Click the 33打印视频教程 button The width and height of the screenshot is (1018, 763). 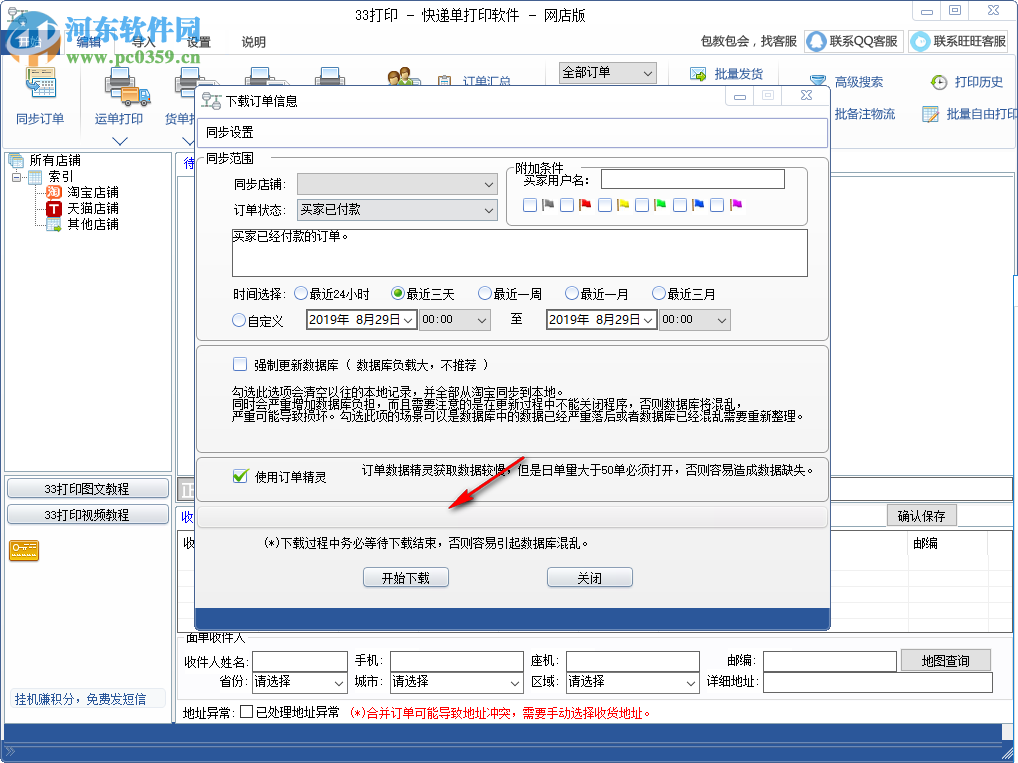88,512
